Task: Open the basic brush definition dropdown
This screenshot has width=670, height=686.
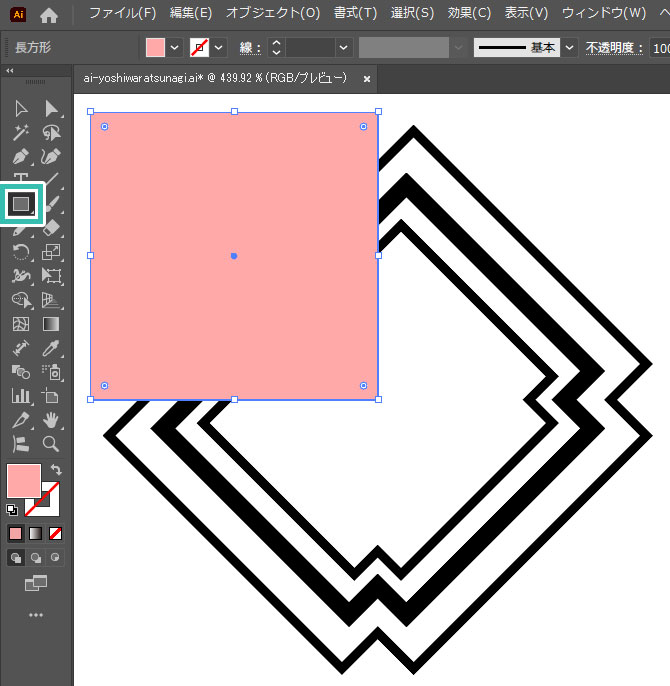Action: pyautogui.click(x=569, y=47)
